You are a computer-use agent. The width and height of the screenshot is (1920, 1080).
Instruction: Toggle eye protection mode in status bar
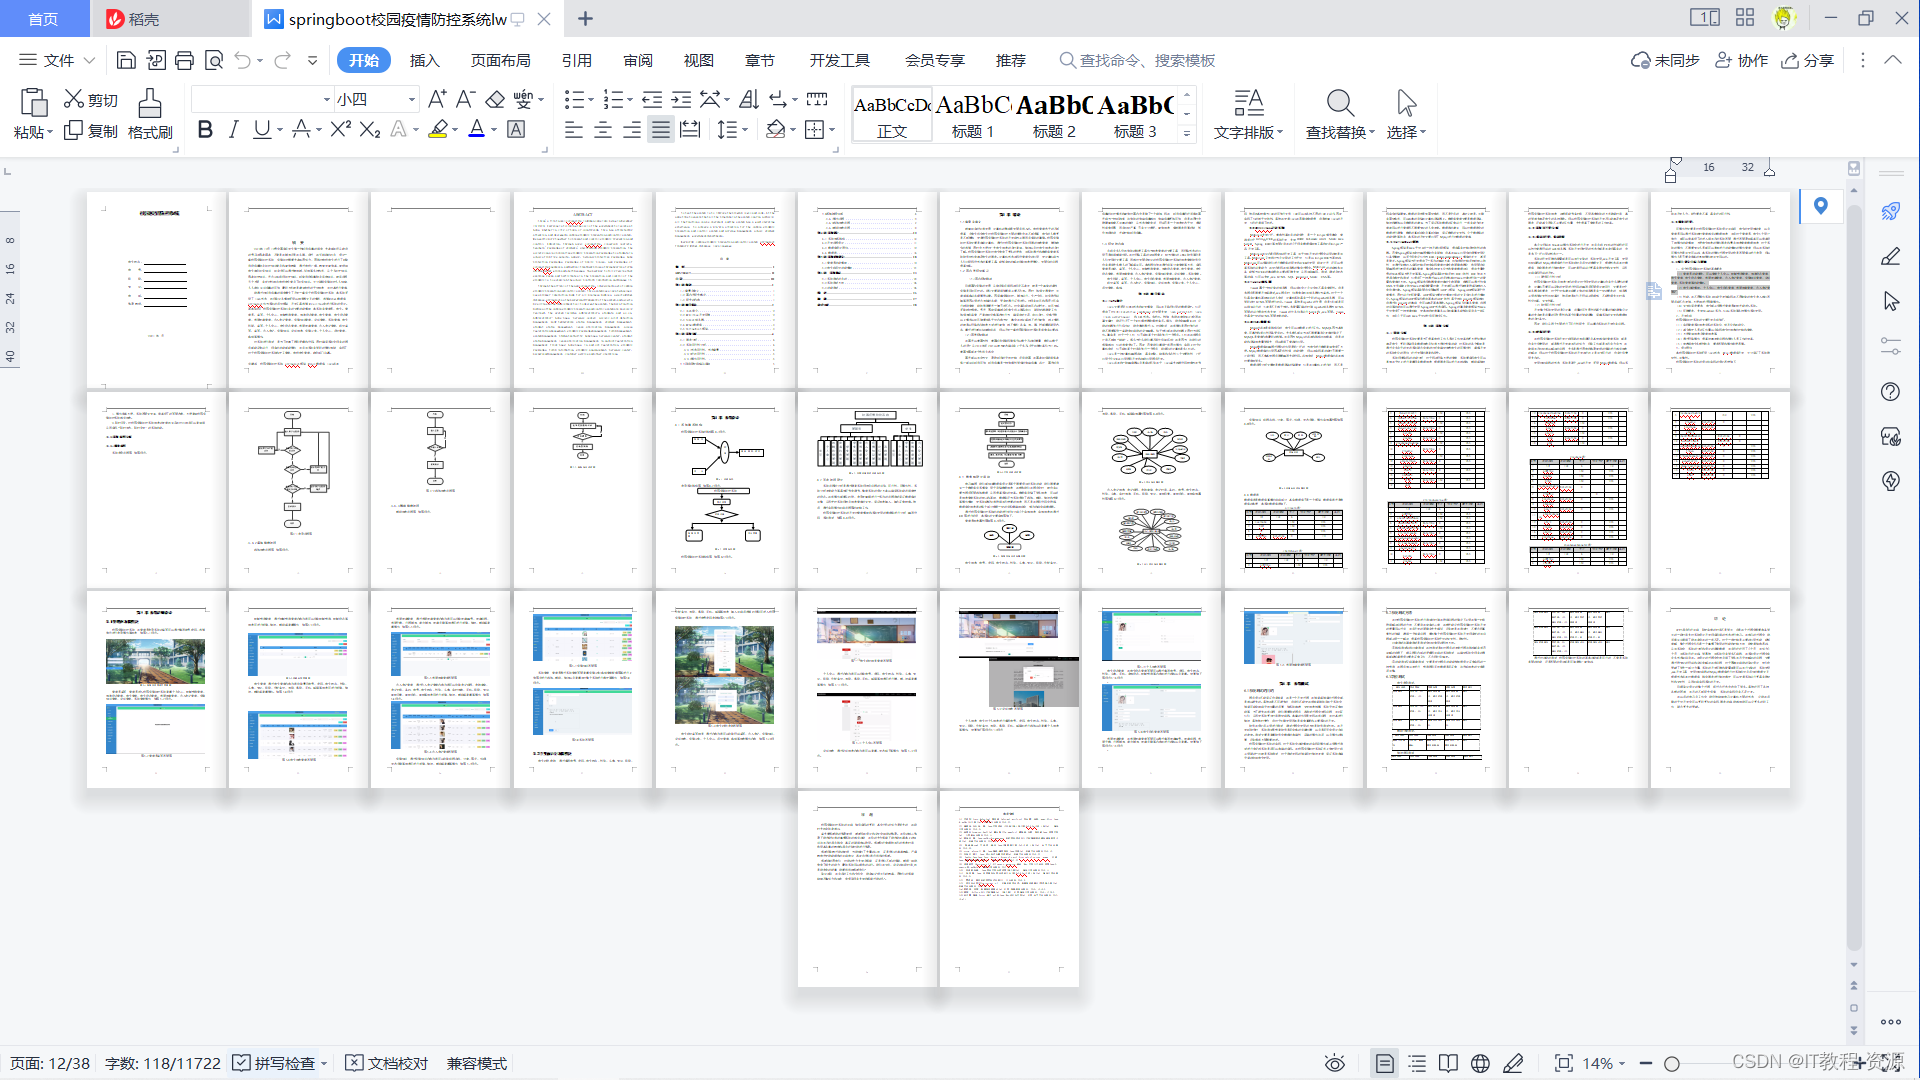click(1335, 1063)
